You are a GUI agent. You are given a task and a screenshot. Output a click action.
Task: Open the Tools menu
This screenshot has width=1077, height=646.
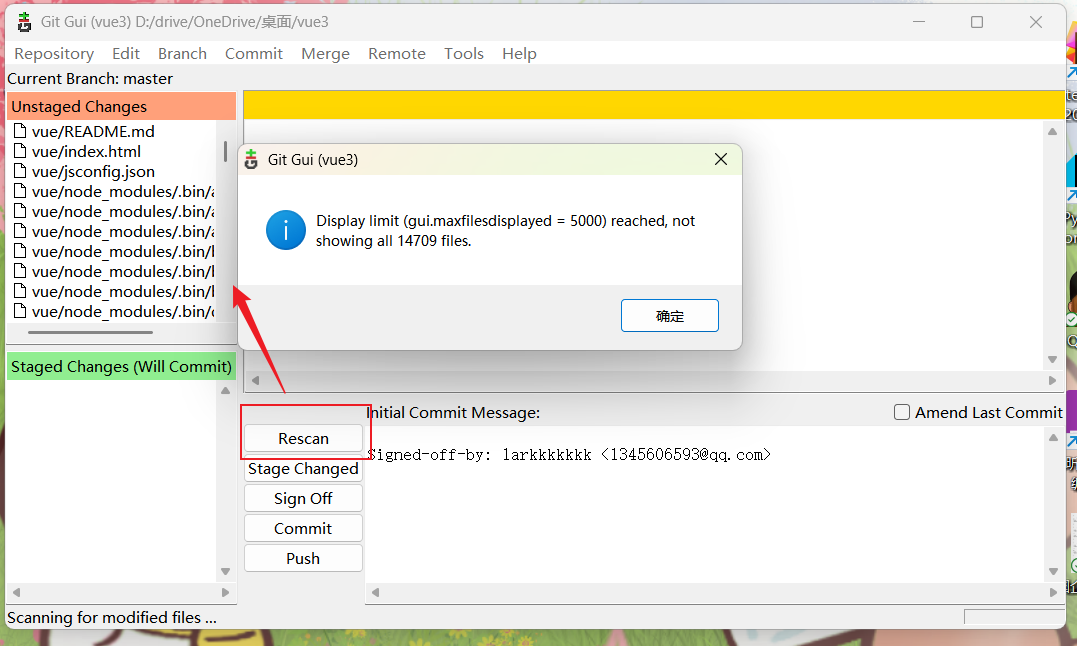coord(464,54)
